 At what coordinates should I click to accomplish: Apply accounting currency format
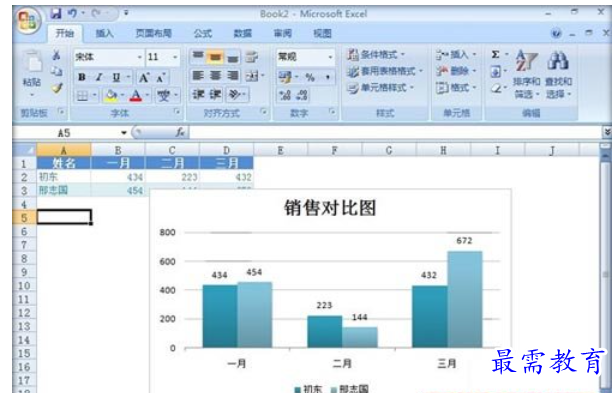click(285, 77)
